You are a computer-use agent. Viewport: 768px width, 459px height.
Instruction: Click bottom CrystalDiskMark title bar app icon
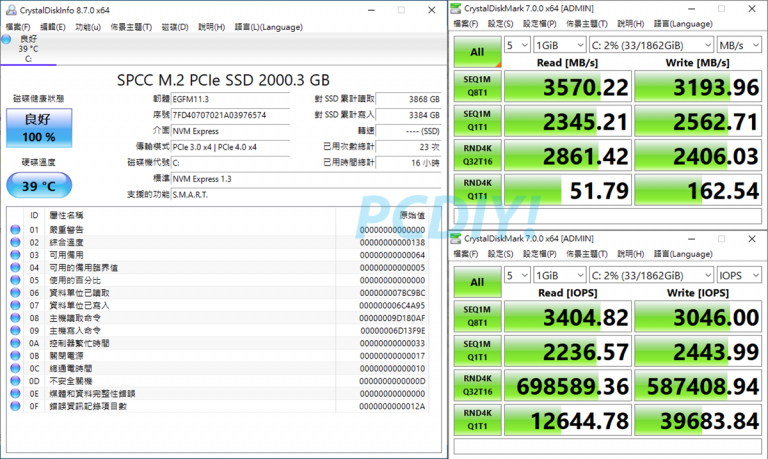click(x=456, y=238)
